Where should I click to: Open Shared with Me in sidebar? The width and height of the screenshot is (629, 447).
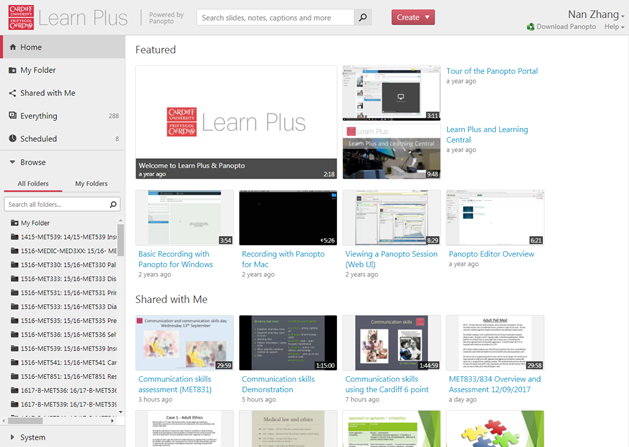point(63,93)
